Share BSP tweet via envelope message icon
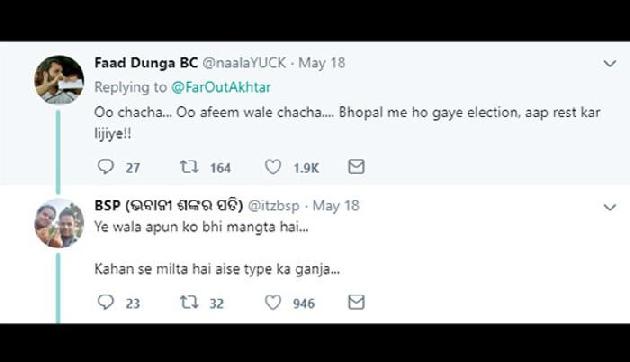630x362 pixels. [x=356, y=302]
